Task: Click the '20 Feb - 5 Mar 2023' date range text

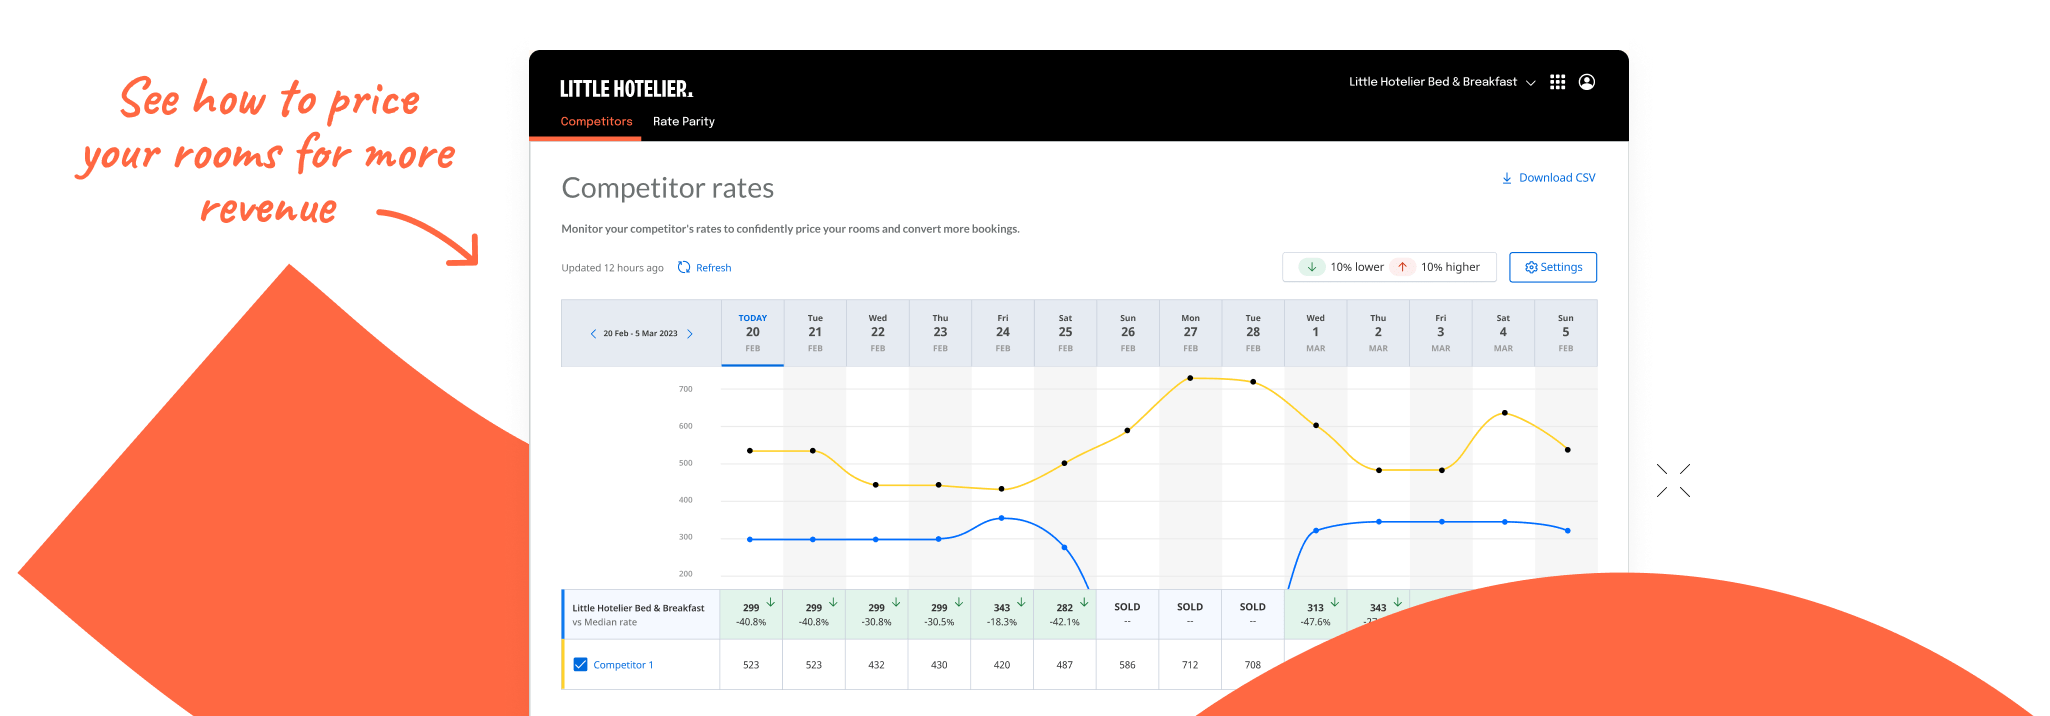Action: (640, 334)
